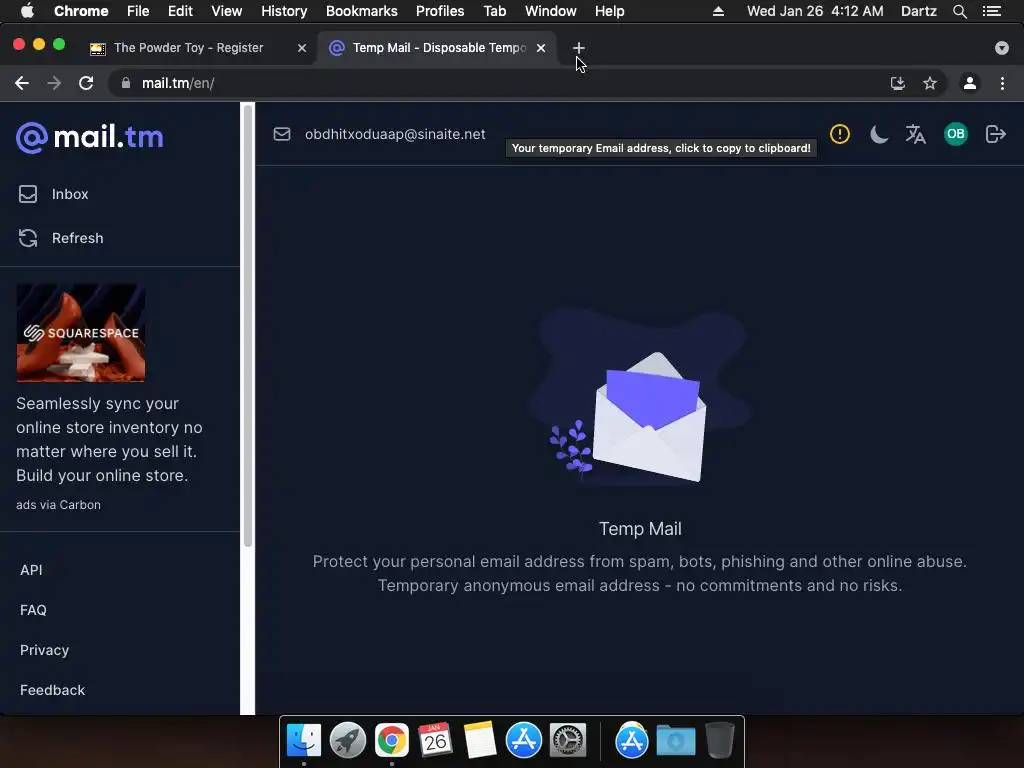Image resolution: width=1024 pixels, height=768 pixels.
Task: Click the envelope icon beside email address
Action: tap(281, 134)
